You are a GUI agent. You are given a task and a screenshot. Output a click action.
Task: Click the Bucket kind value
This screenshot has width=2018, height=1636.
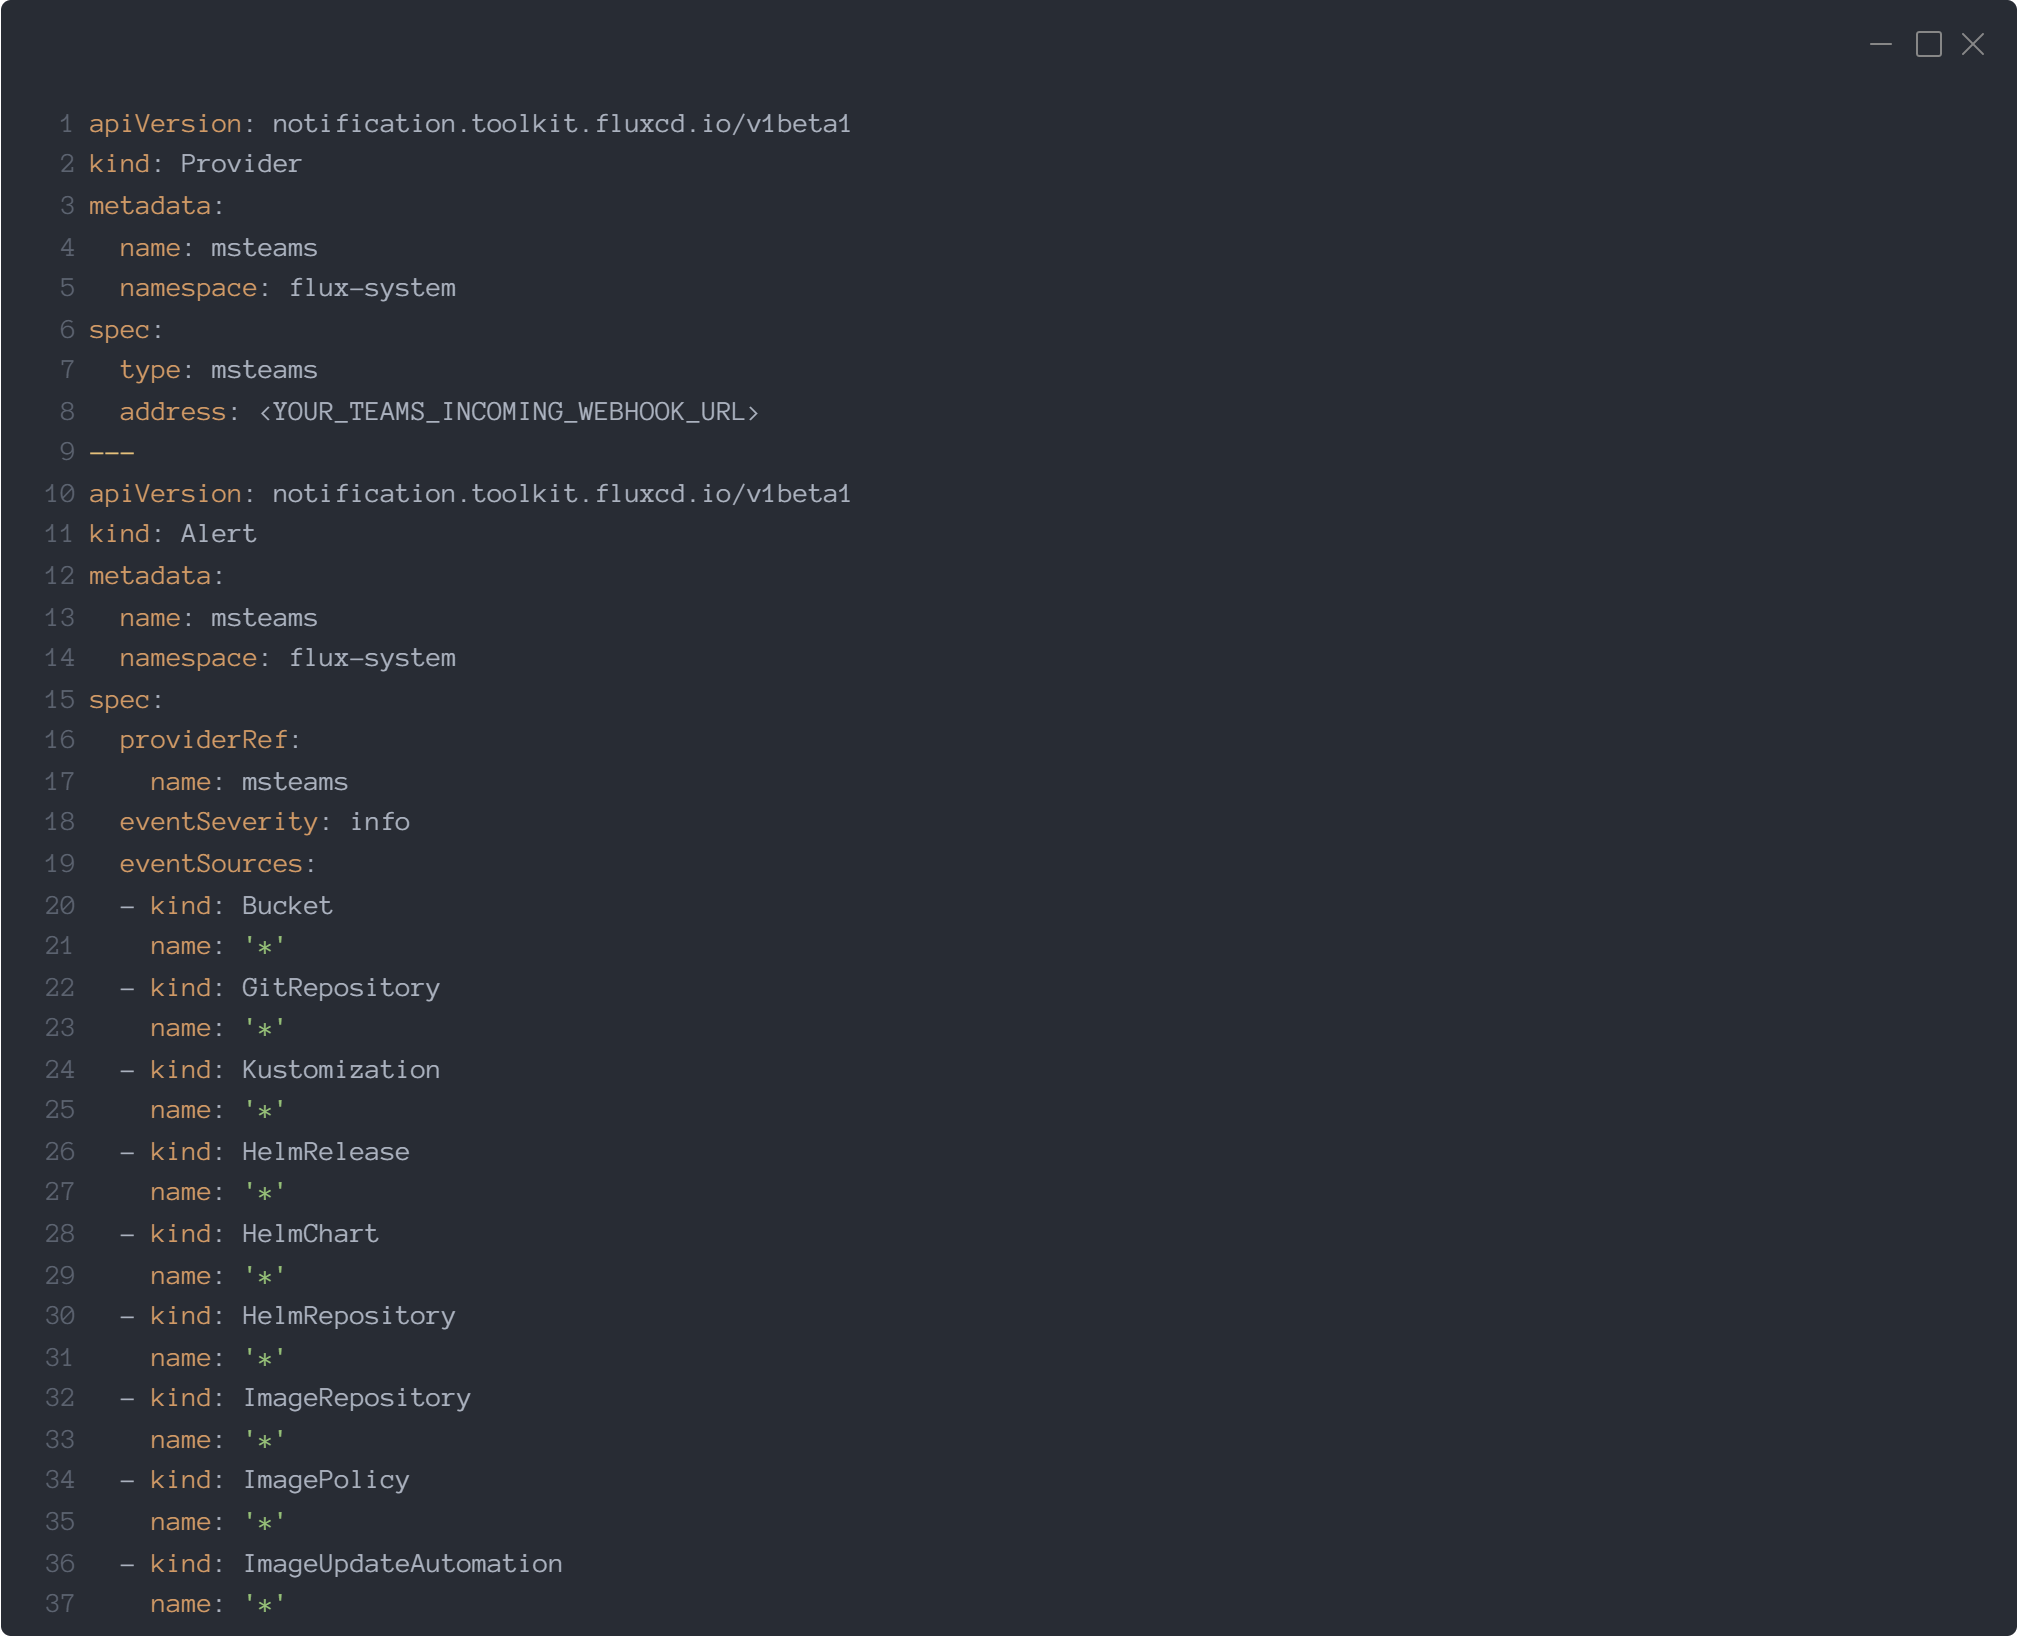[287, 906]
